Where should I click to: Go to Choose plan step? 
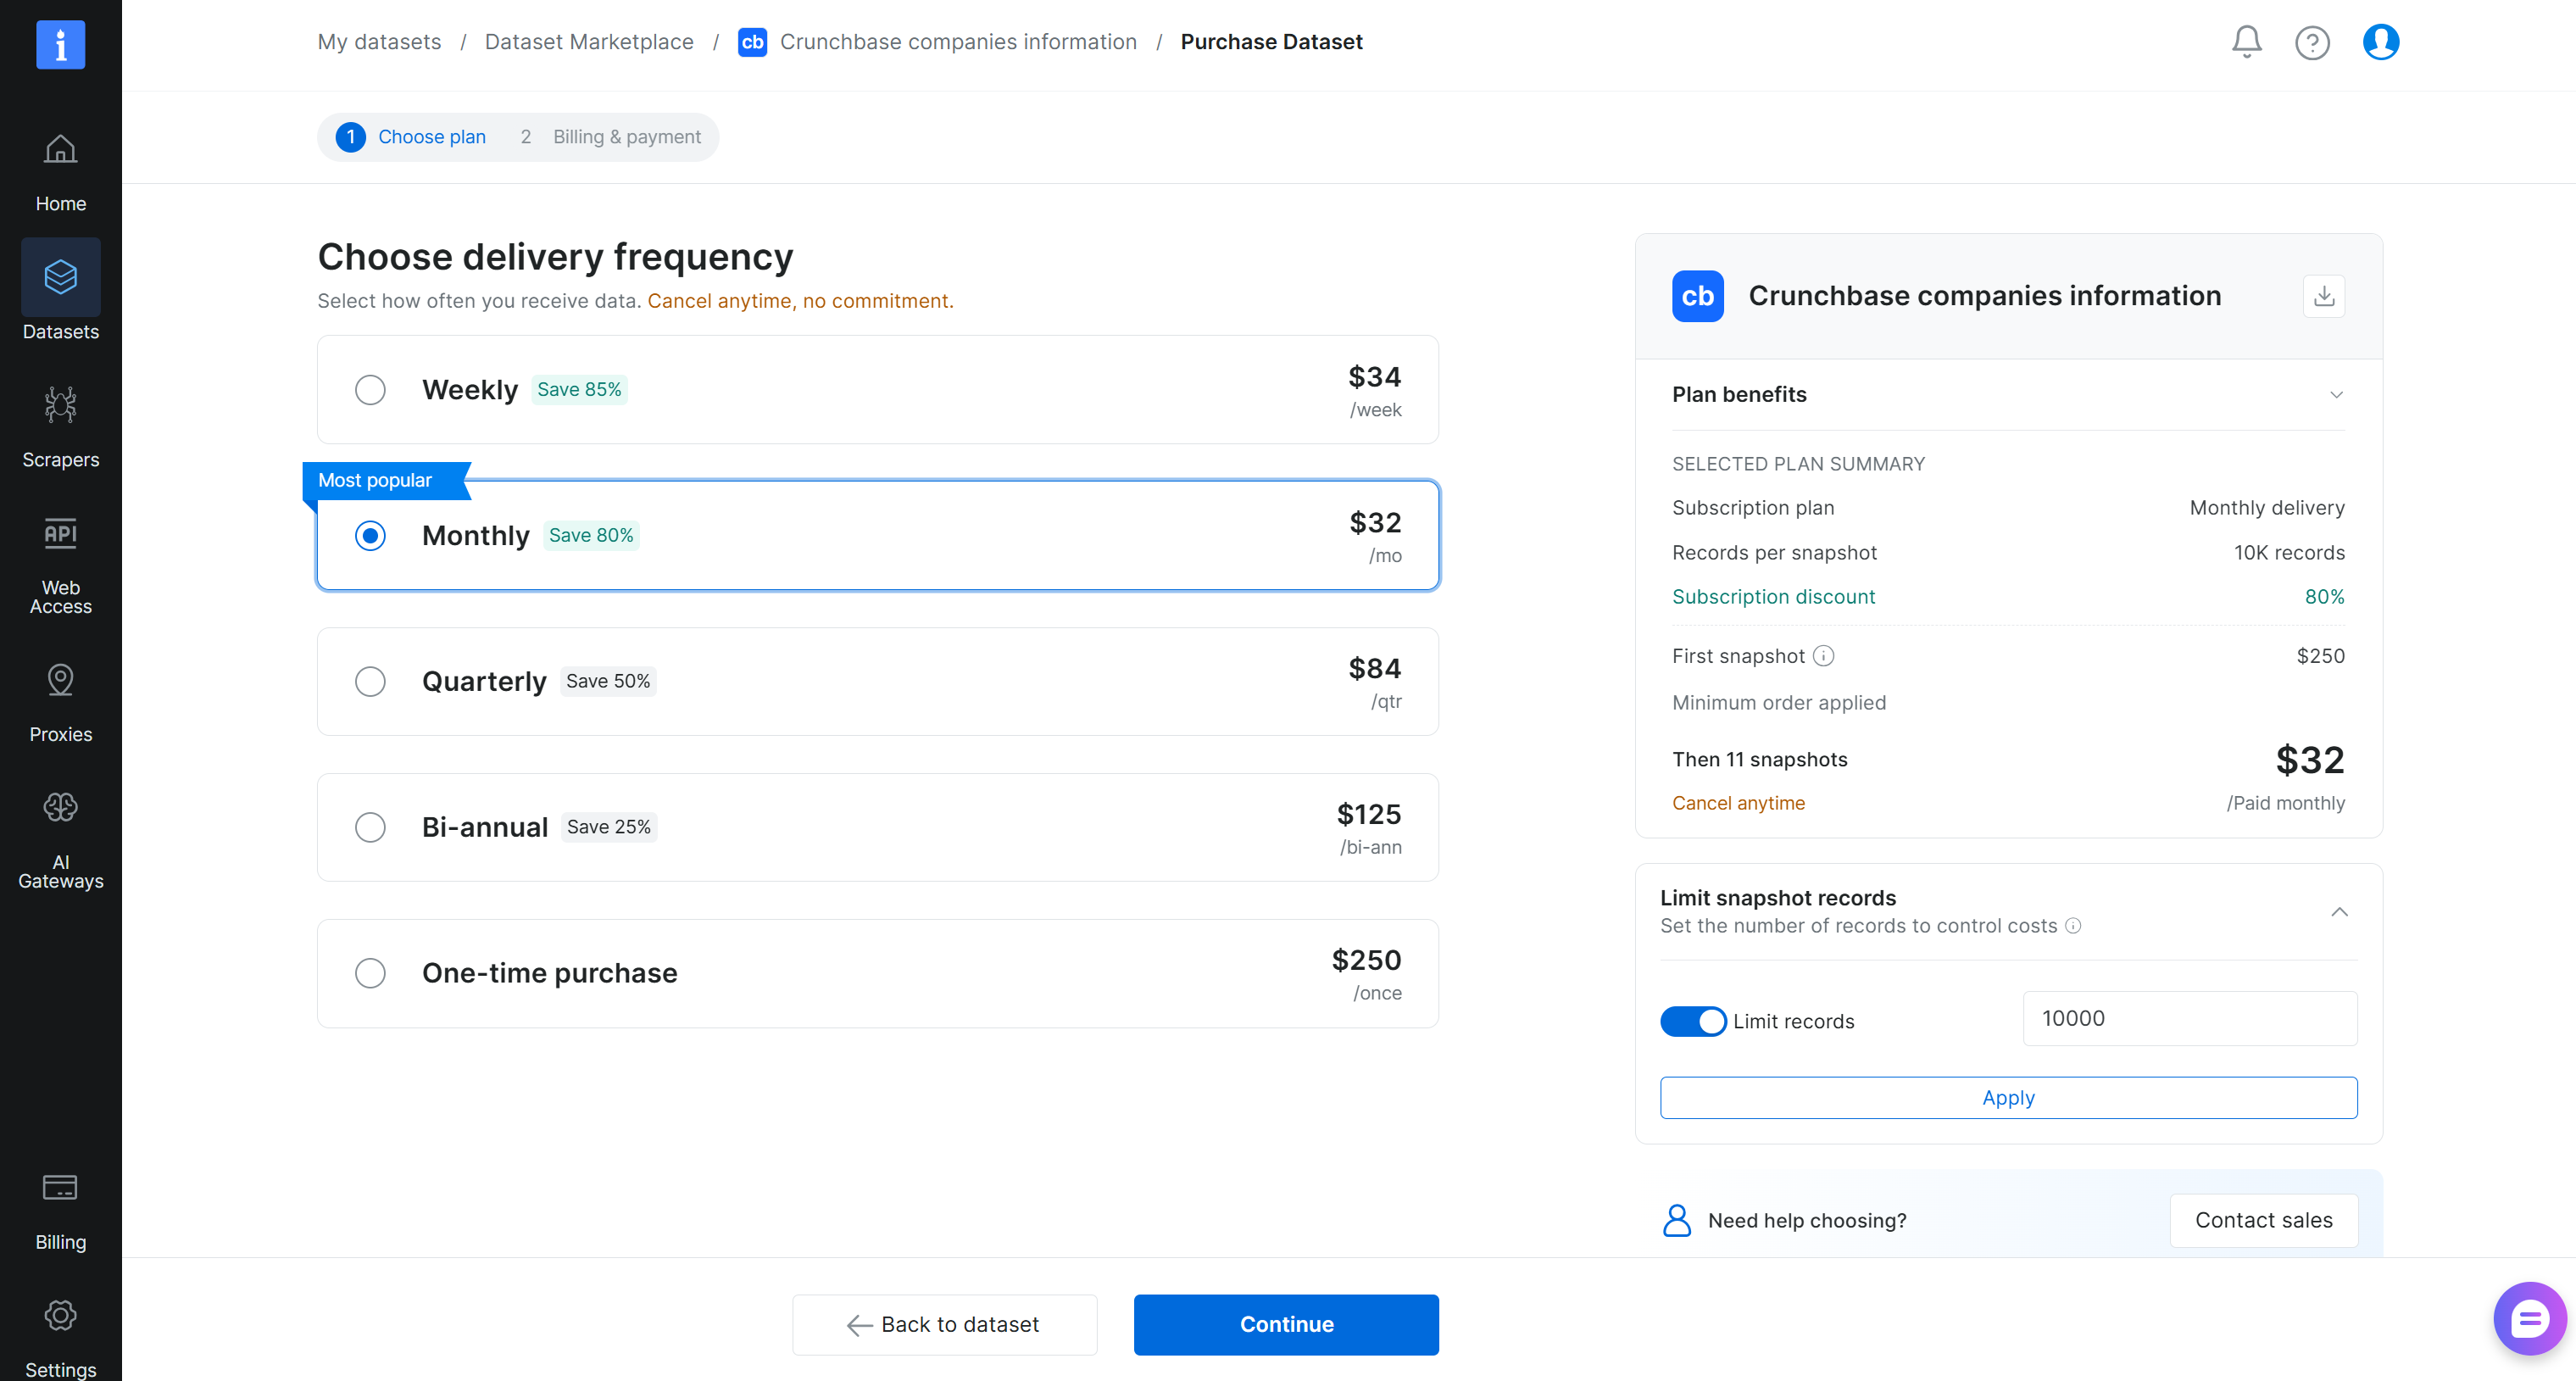pos(411,137)
